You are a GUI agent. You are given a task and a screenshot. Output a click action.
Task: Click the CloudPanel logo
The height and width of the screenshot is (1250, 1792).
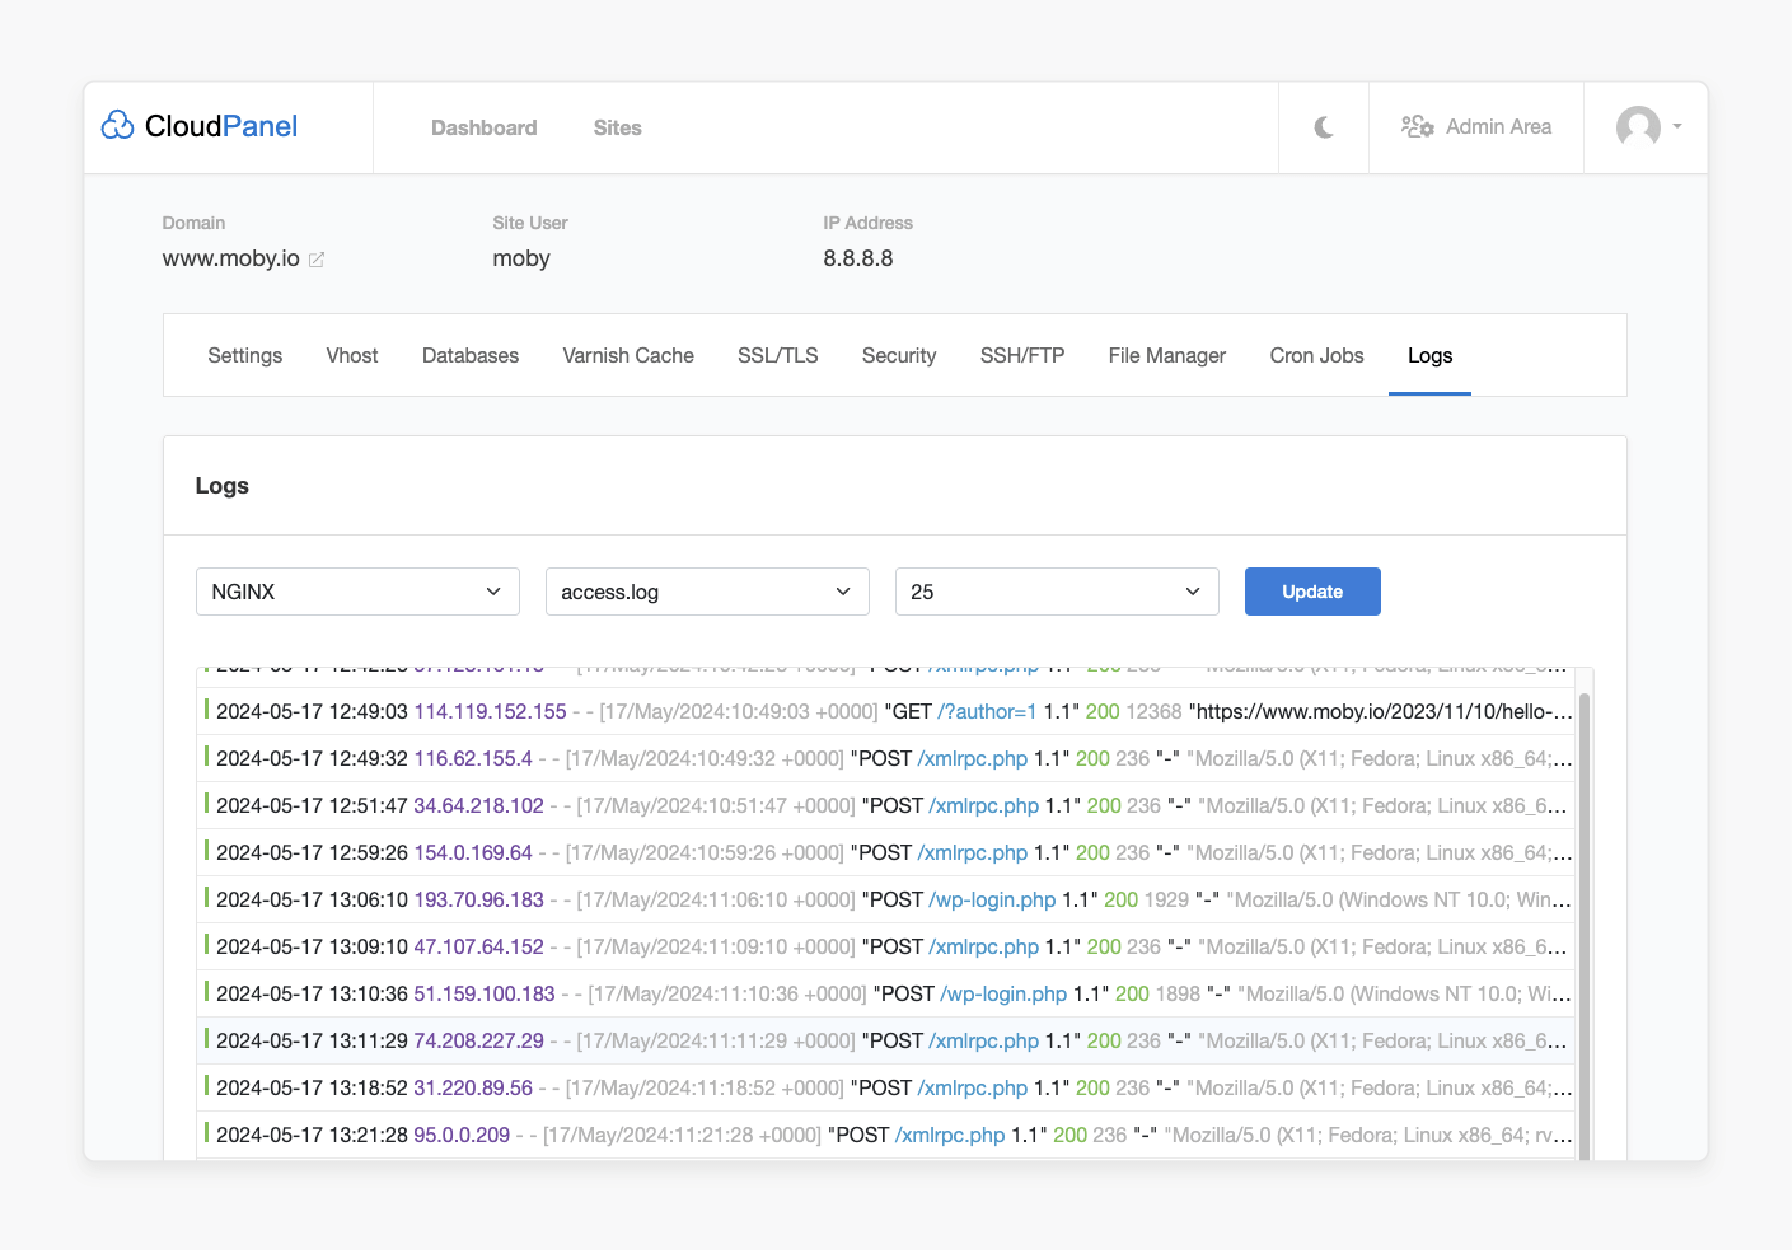(200, 126)
